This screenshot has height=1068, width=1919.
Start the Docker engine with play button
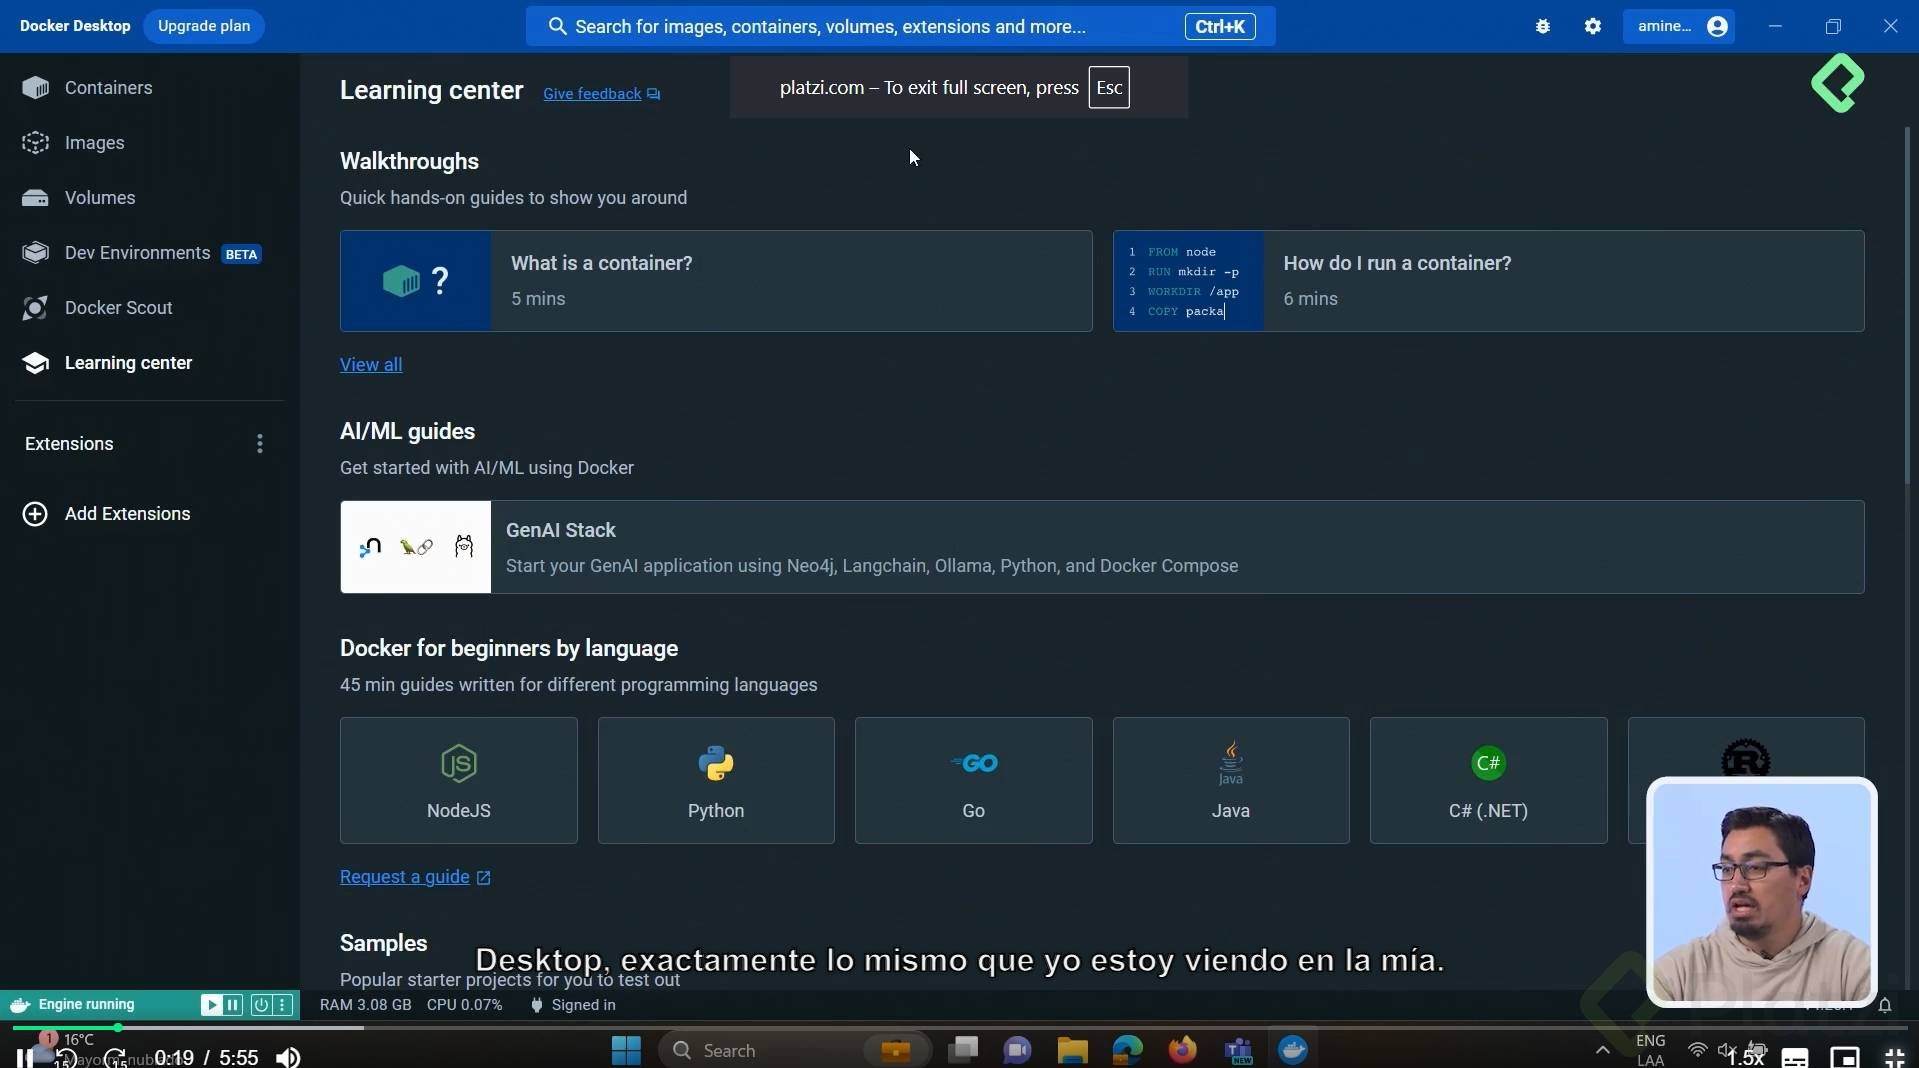pos(211,1005)
